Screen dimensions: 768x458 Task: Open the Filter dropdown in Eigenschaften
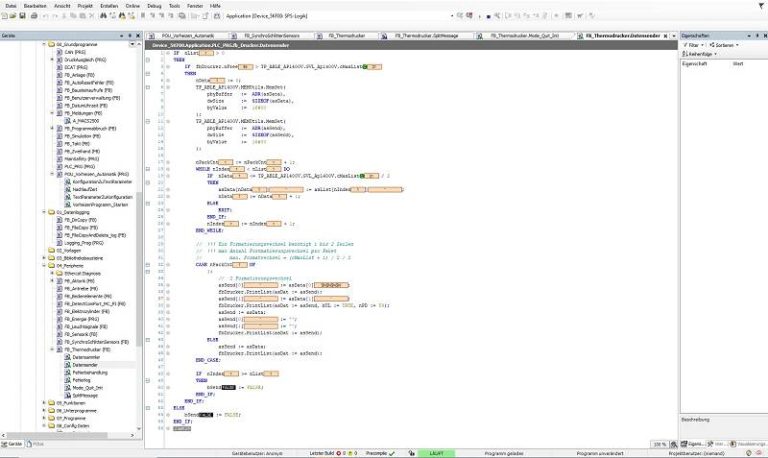point(693,45)
